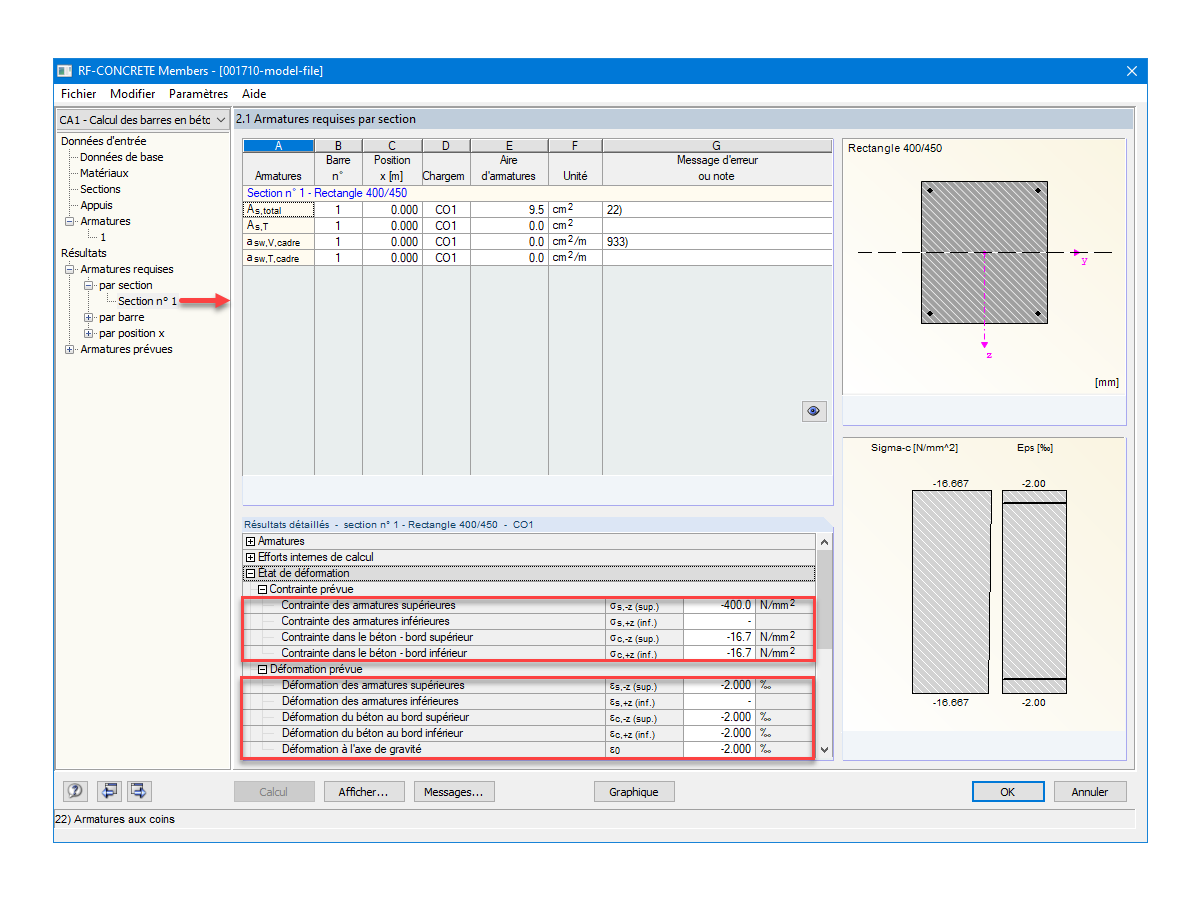Viewport: 1200px width, 900px height.
Task: Click the Sigma-c stress diagram
Action: (952, 590)
